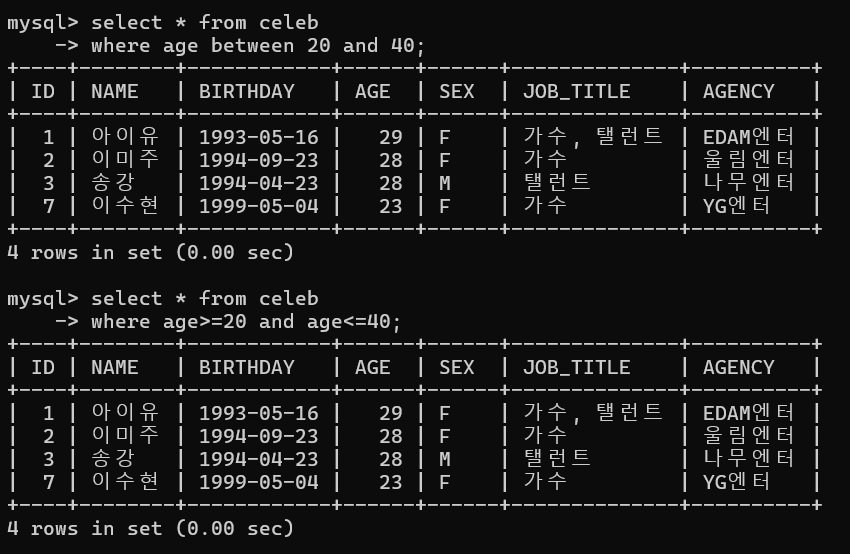Image resolution: width=850 pixels, height=554 pixels.
Task: Click the 'where age>=20 and age<=40;' line
Action: point(246,322)
